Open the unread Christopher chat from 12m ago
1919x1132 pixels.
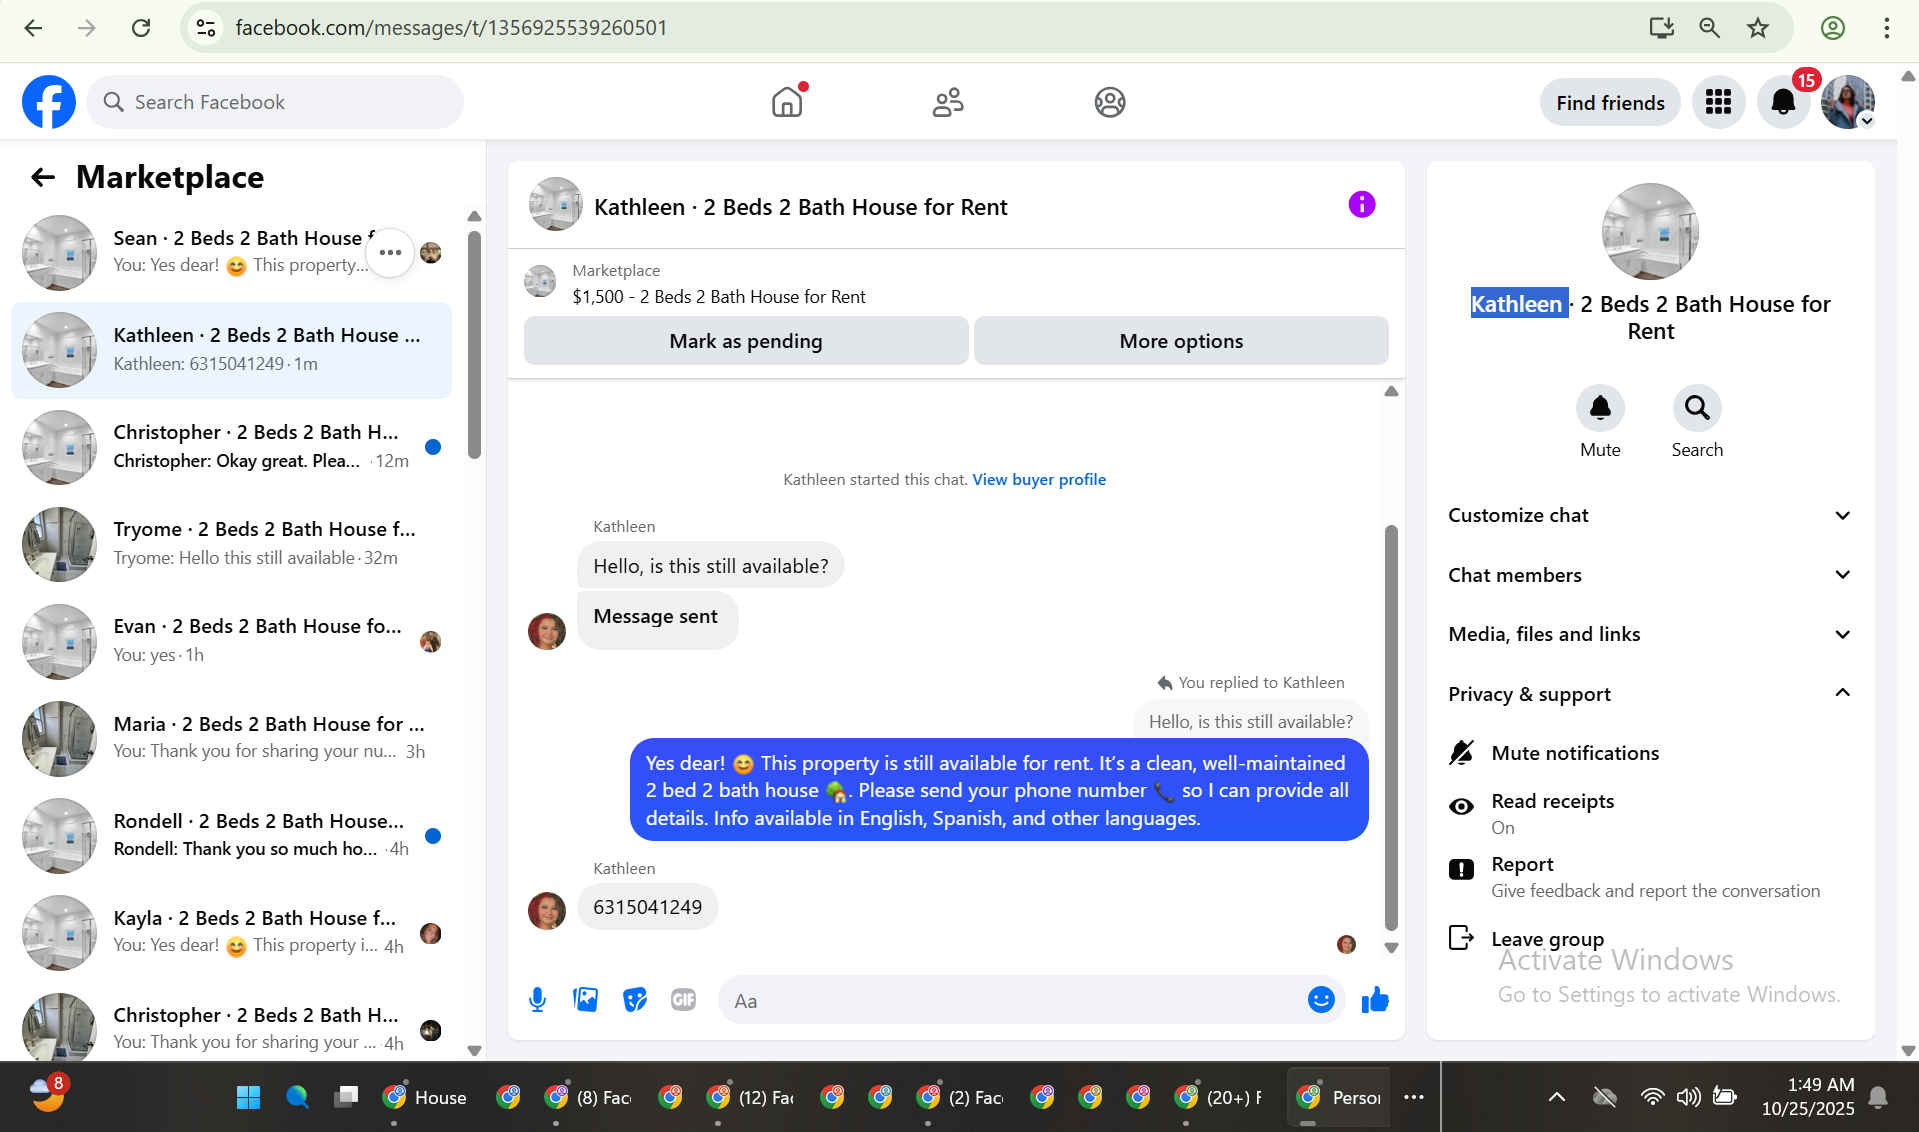(x=231, y=446)
